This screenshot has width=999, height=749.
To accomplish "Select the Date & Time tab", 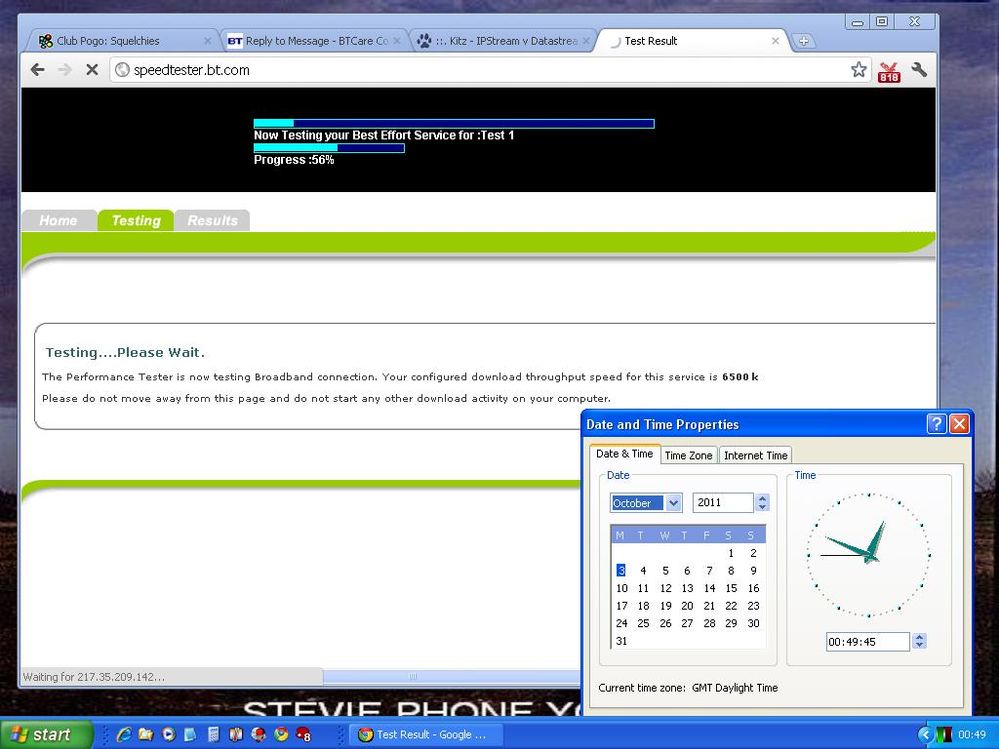I will [624, 453].
